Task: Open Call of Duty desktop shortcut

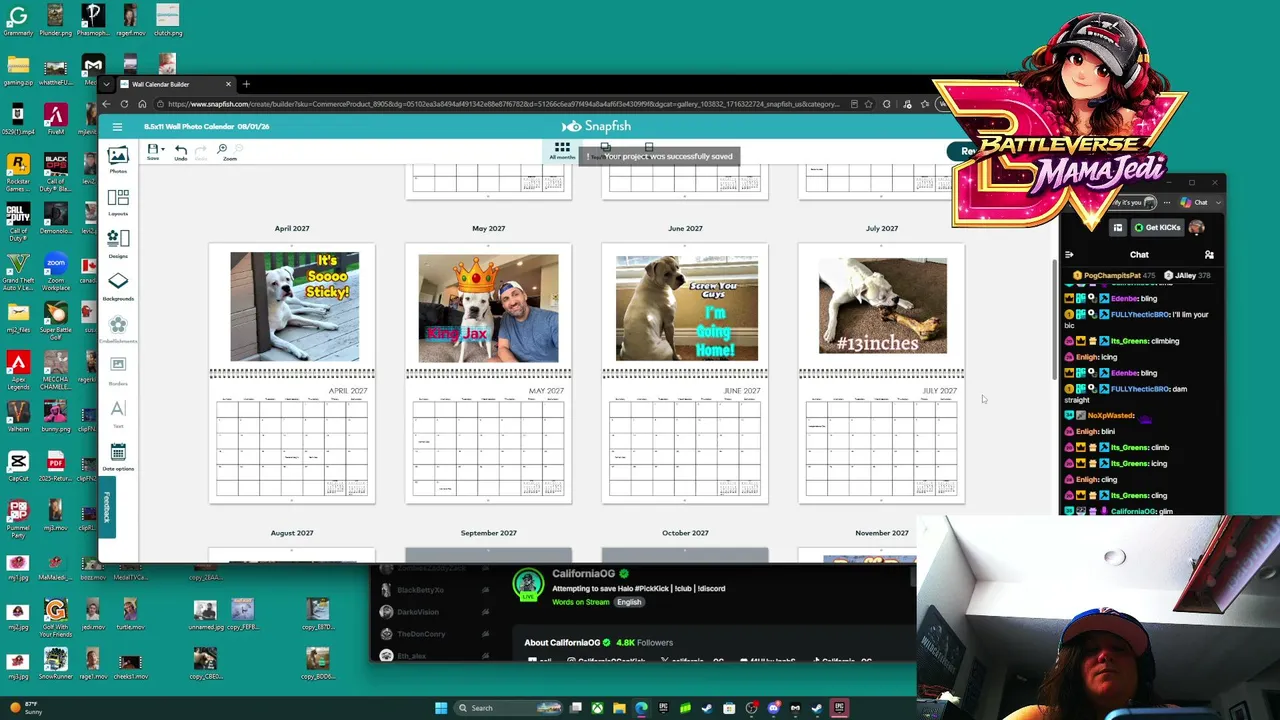Action: tap(18, 222)
